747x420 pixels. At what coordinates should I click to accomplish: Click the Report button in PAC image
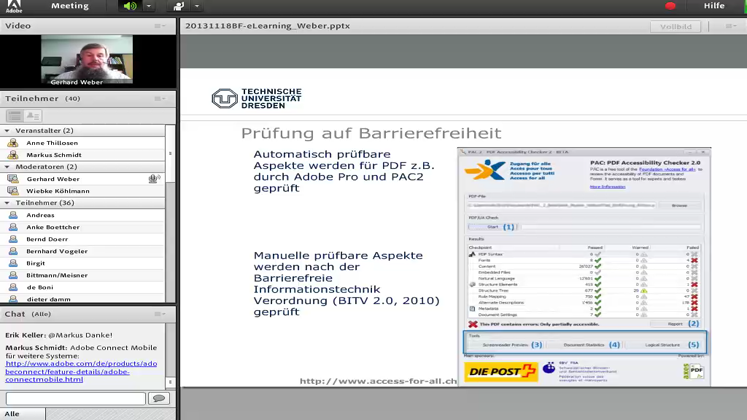coord(675,324)
